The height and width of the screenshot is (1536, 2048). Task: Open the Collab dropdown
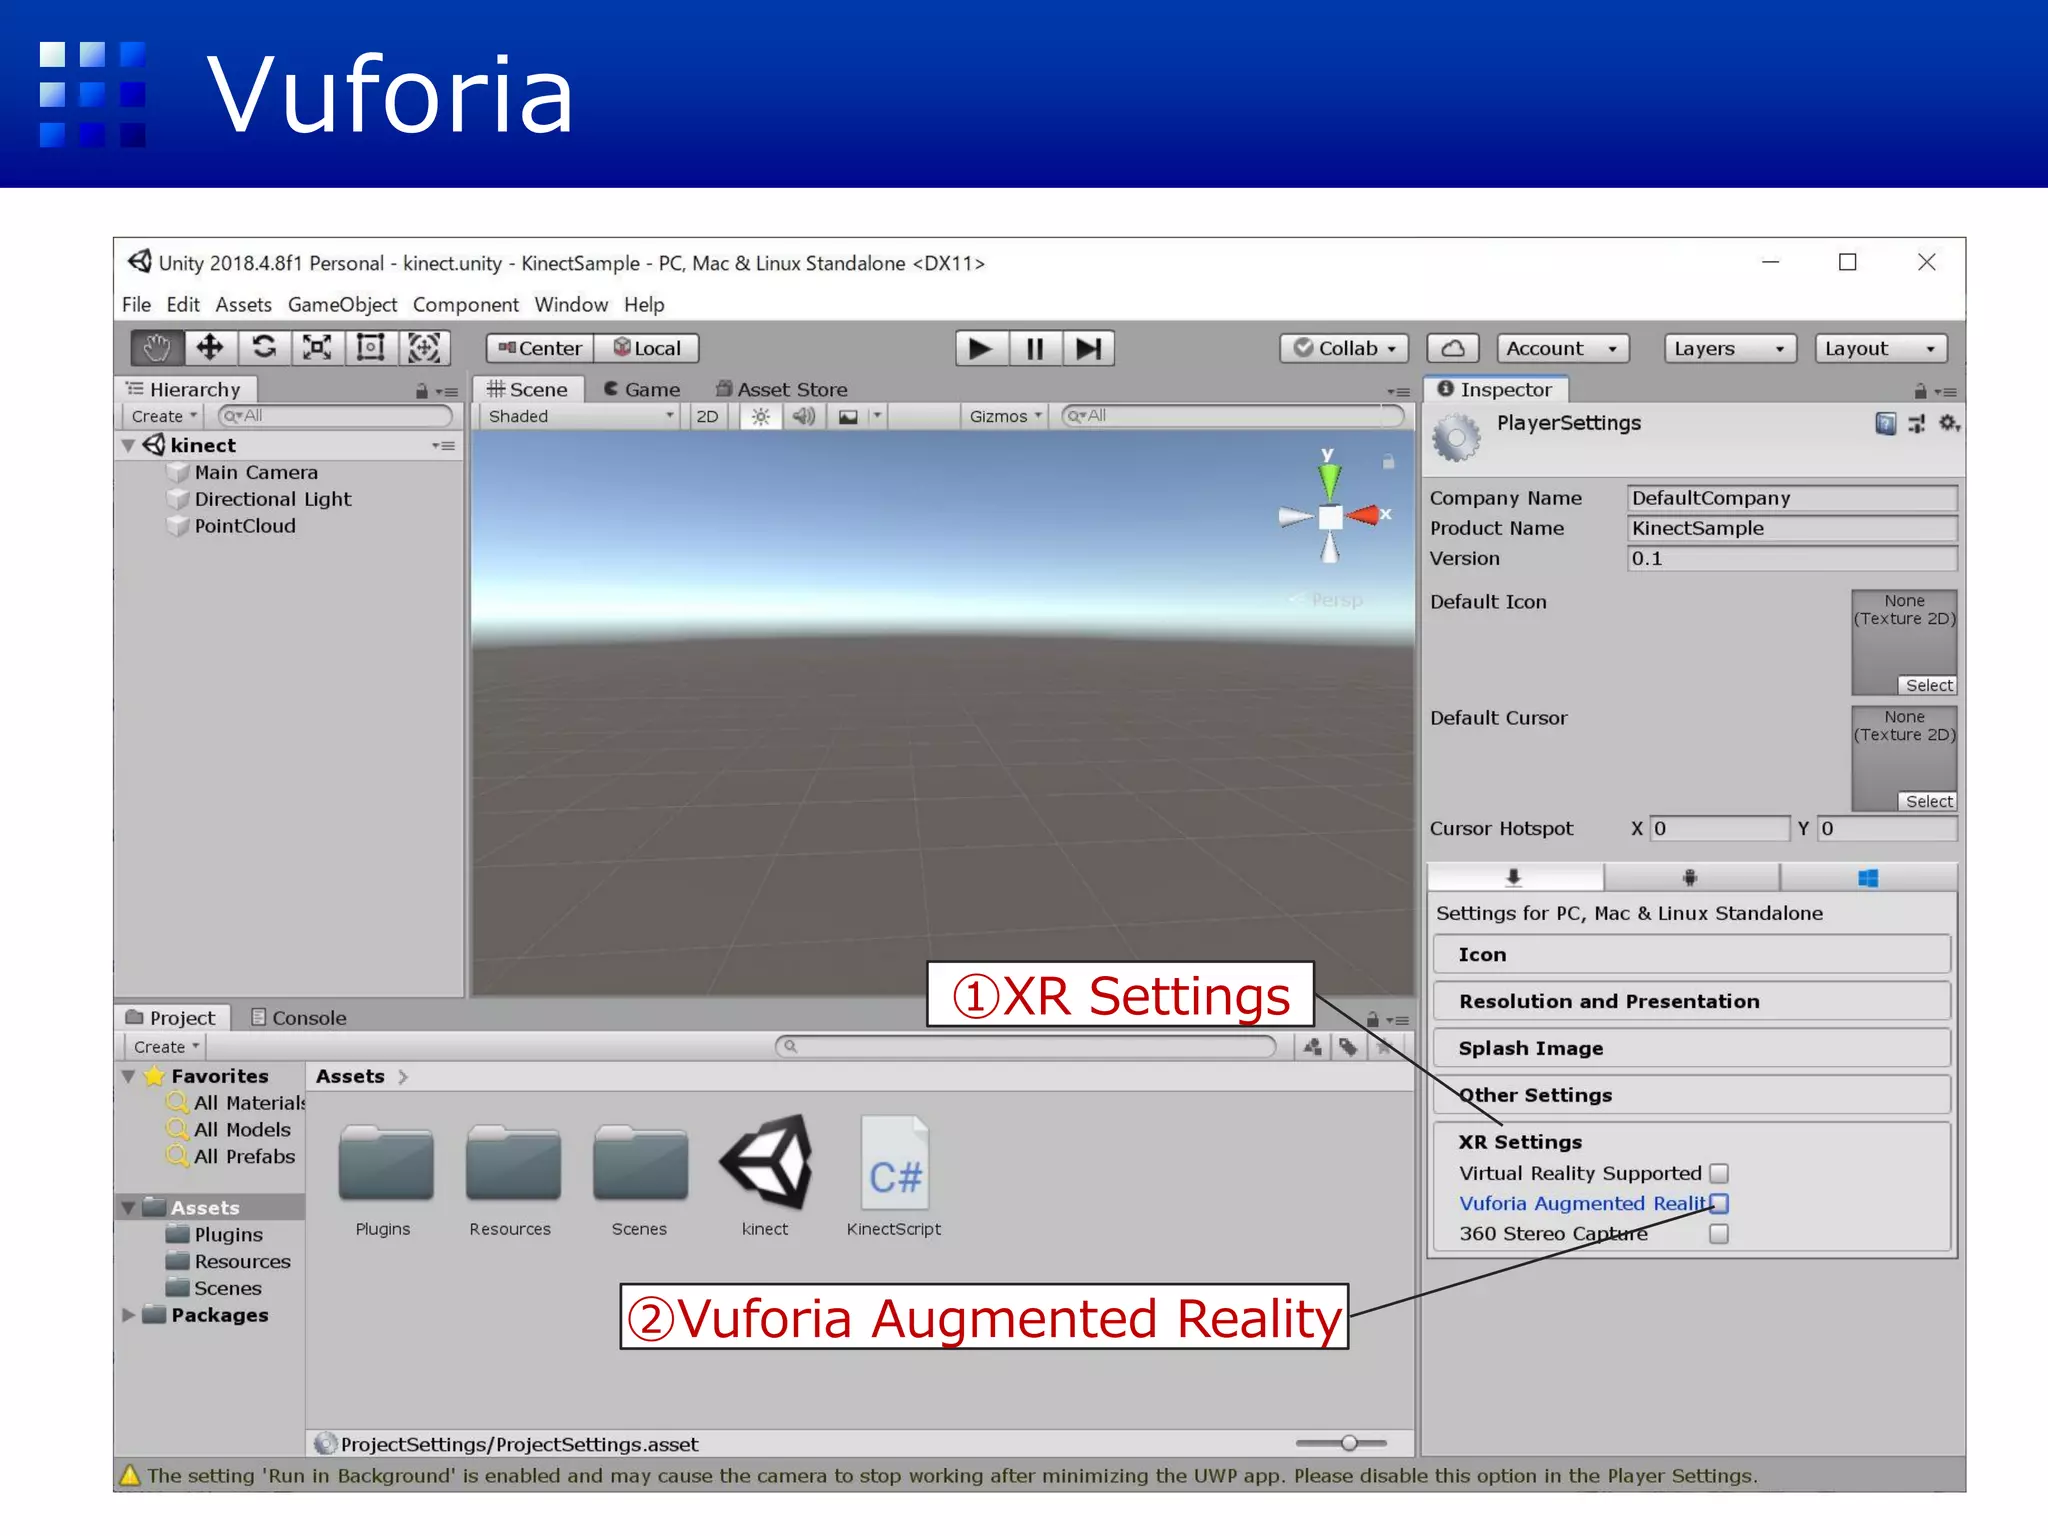[x=1345, y=348]
